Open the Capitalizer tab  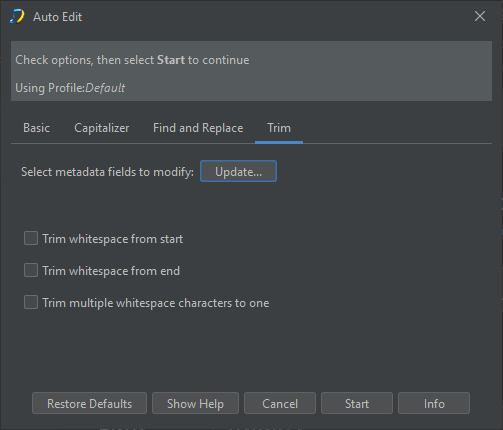coord(102,128)
